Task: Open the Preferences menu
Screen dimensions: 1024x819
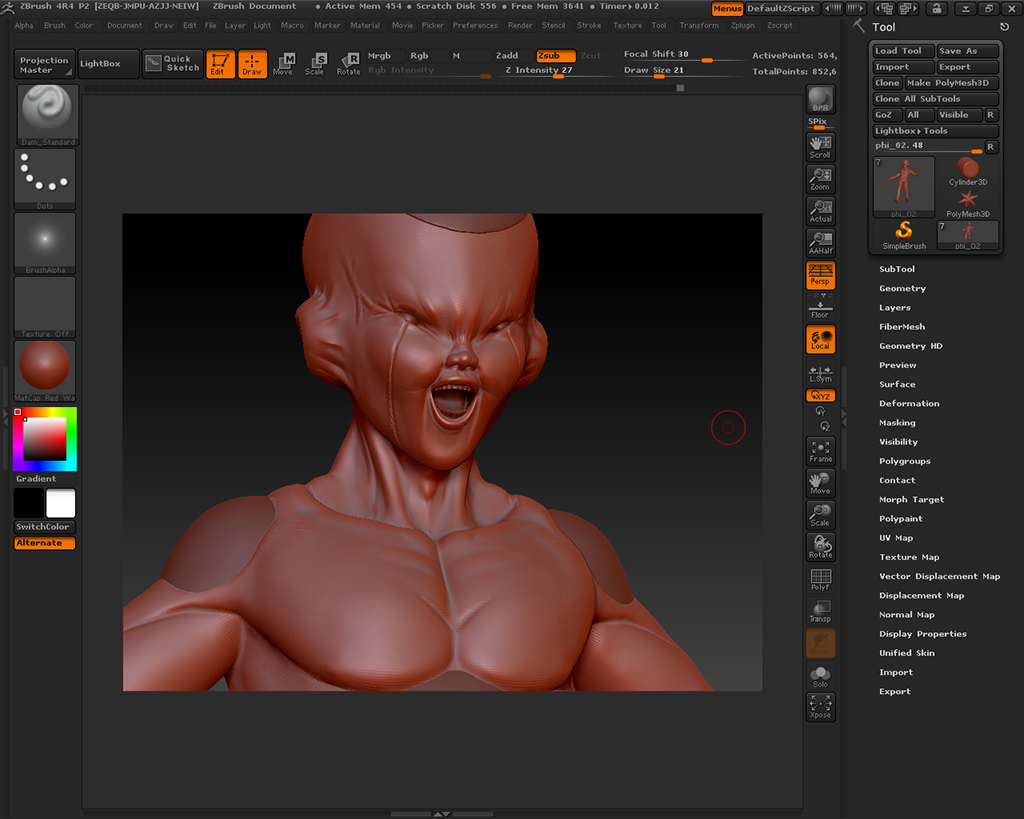Action: [475, 25]
